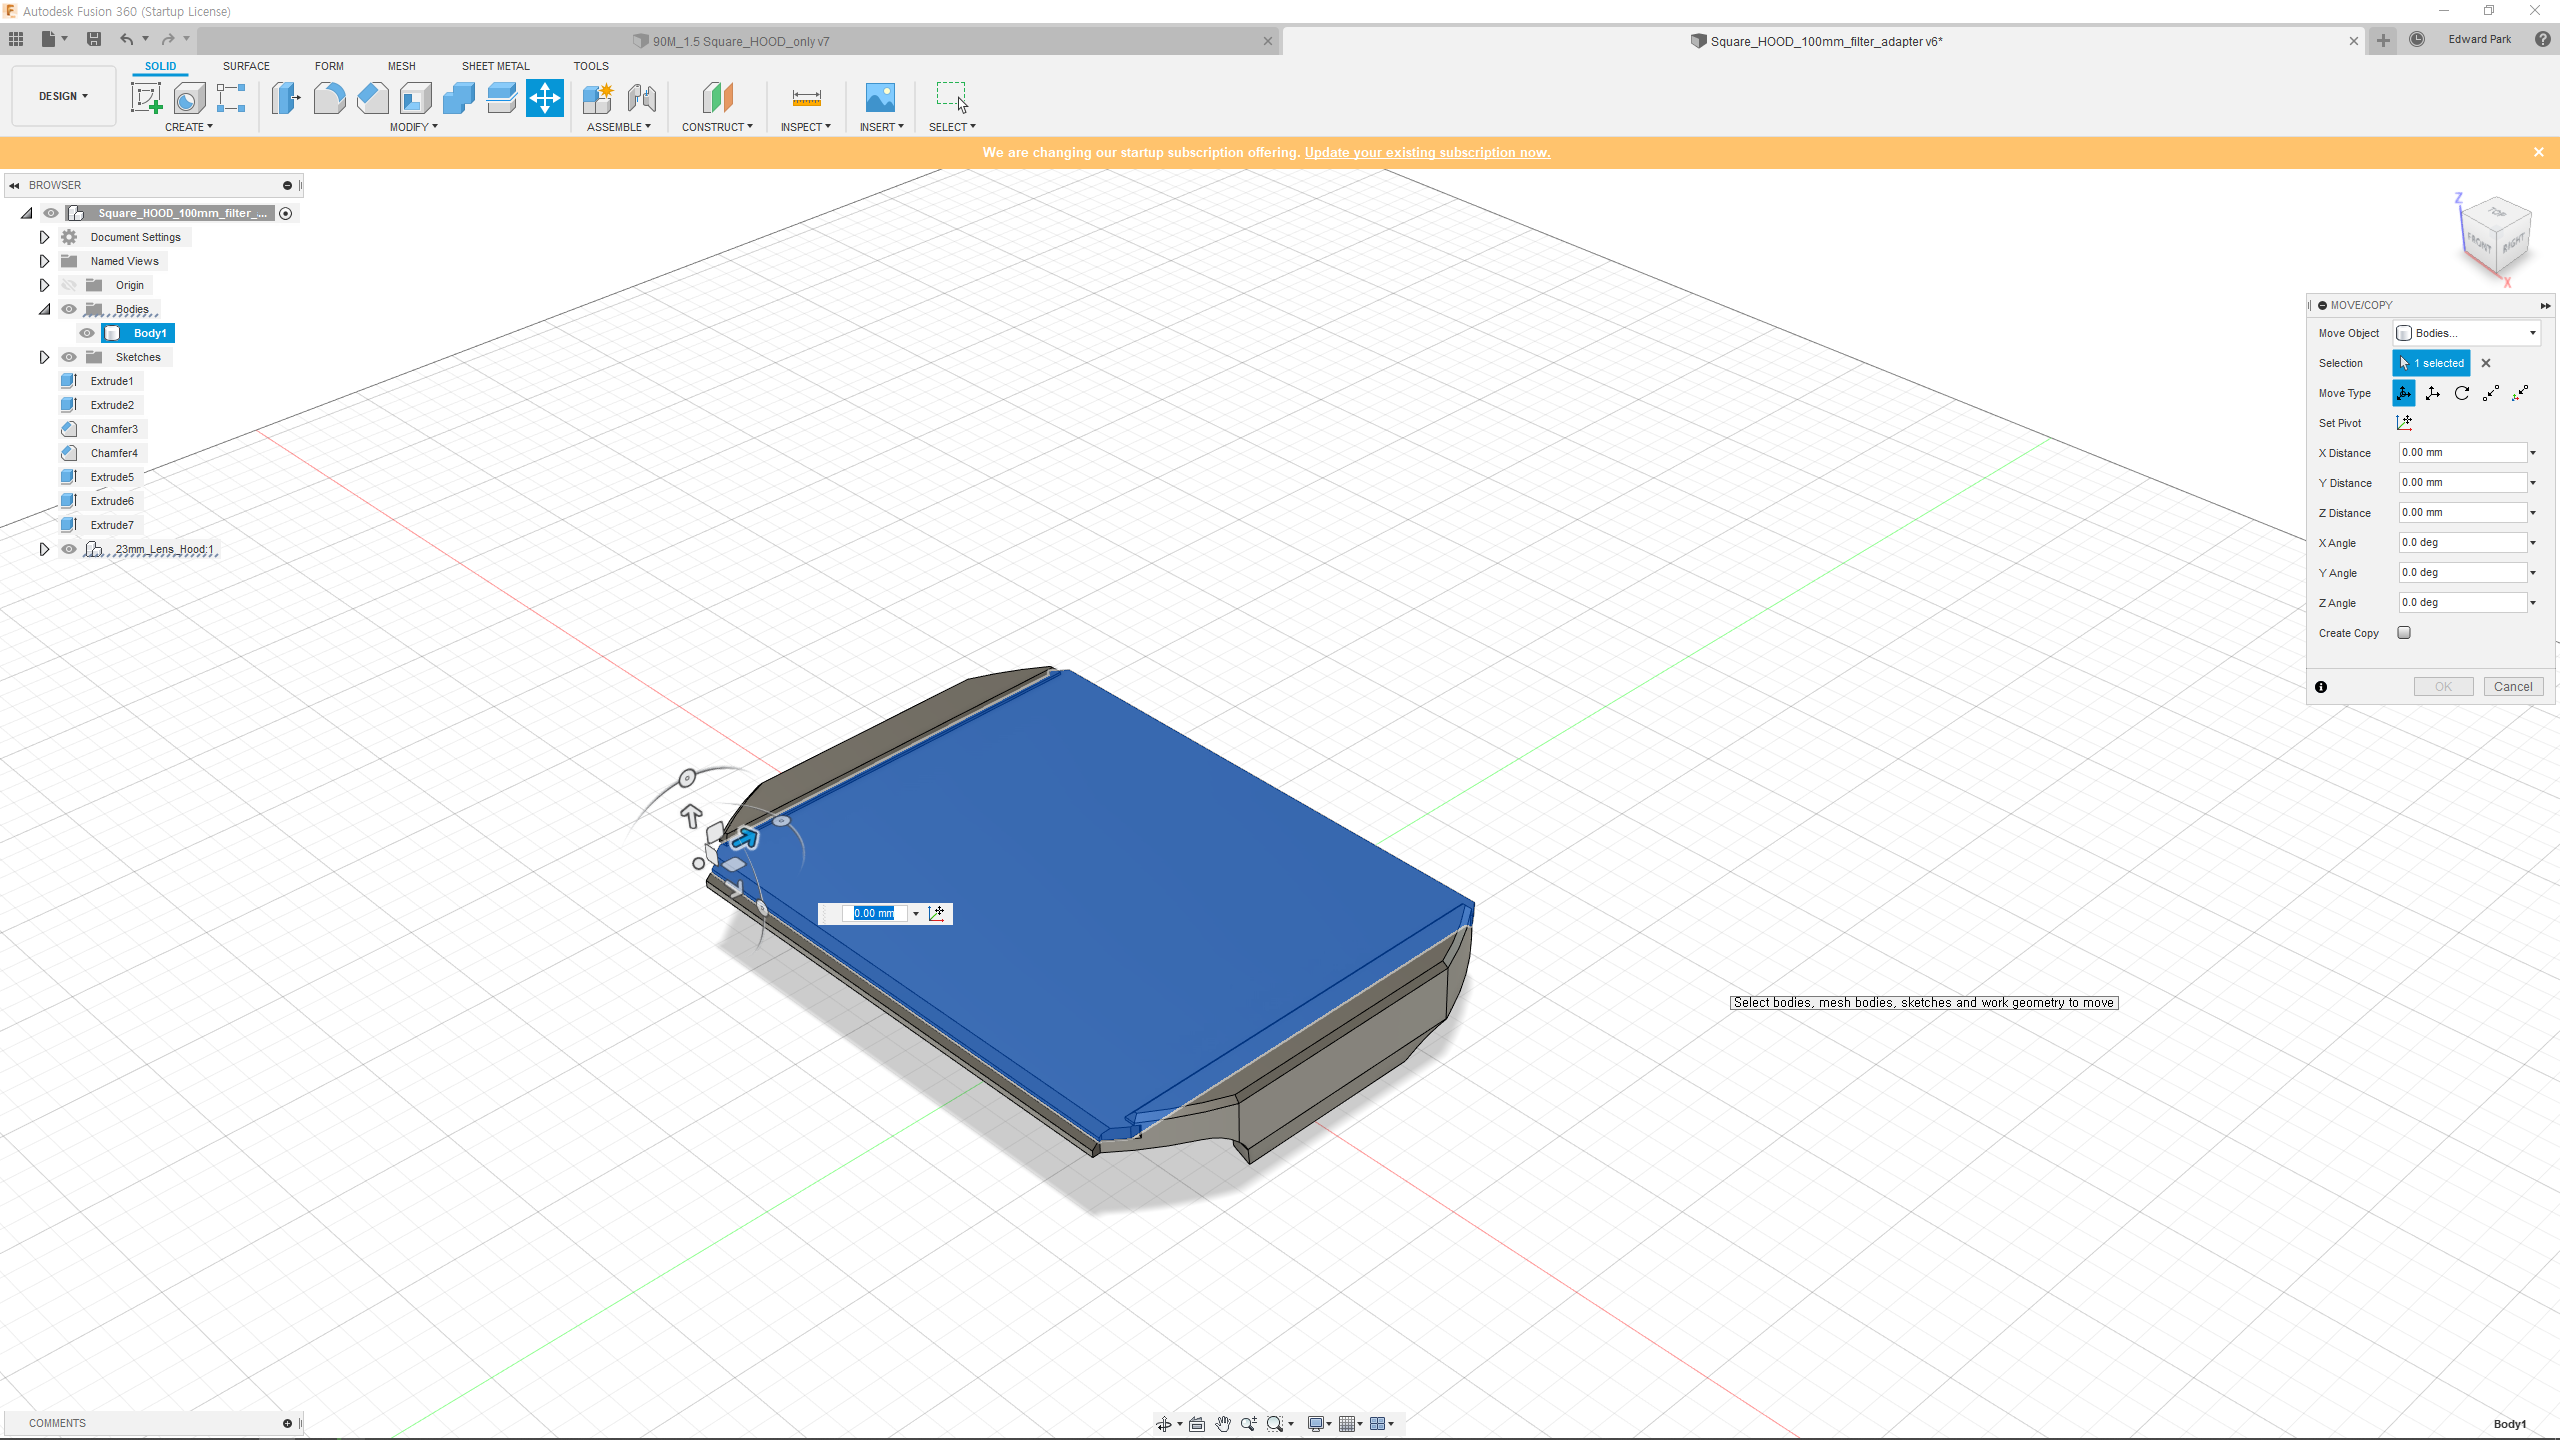The width and height of the screenshot is (2560, 1440).
Task: Click the Set Pivot icon
Action: pyautogui.click(x=2404, y=423)
